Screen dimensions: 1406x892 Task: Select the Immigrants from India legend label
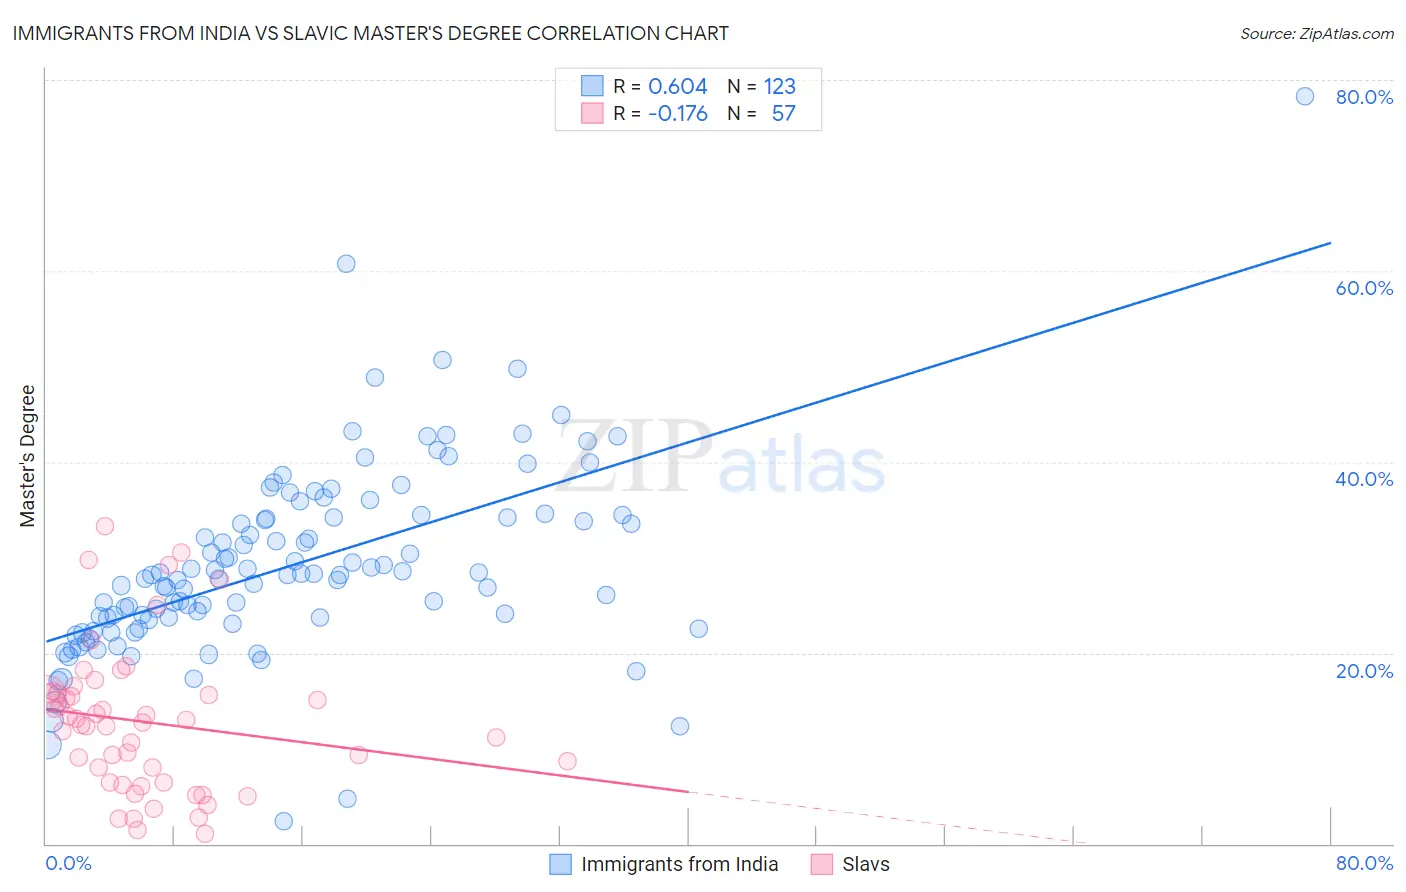(x=679, y=864)
